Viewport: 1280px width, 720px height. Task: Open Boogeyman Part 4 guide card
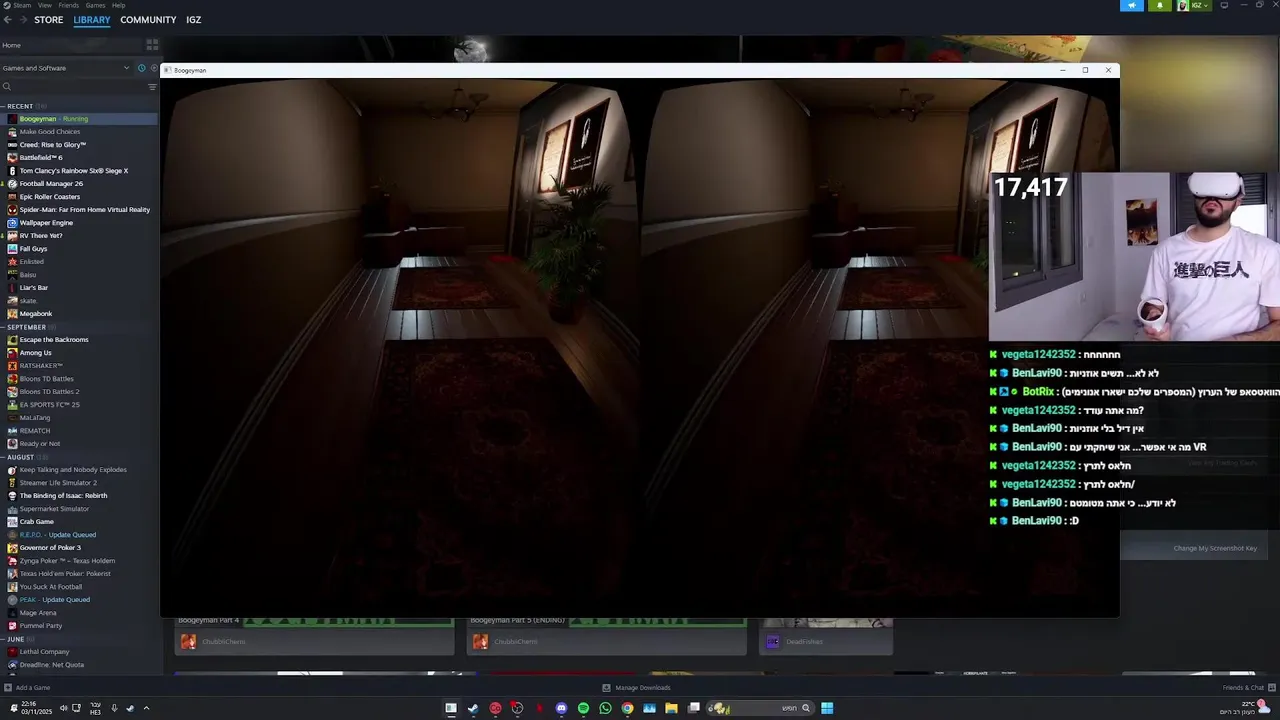pos(314,635)
